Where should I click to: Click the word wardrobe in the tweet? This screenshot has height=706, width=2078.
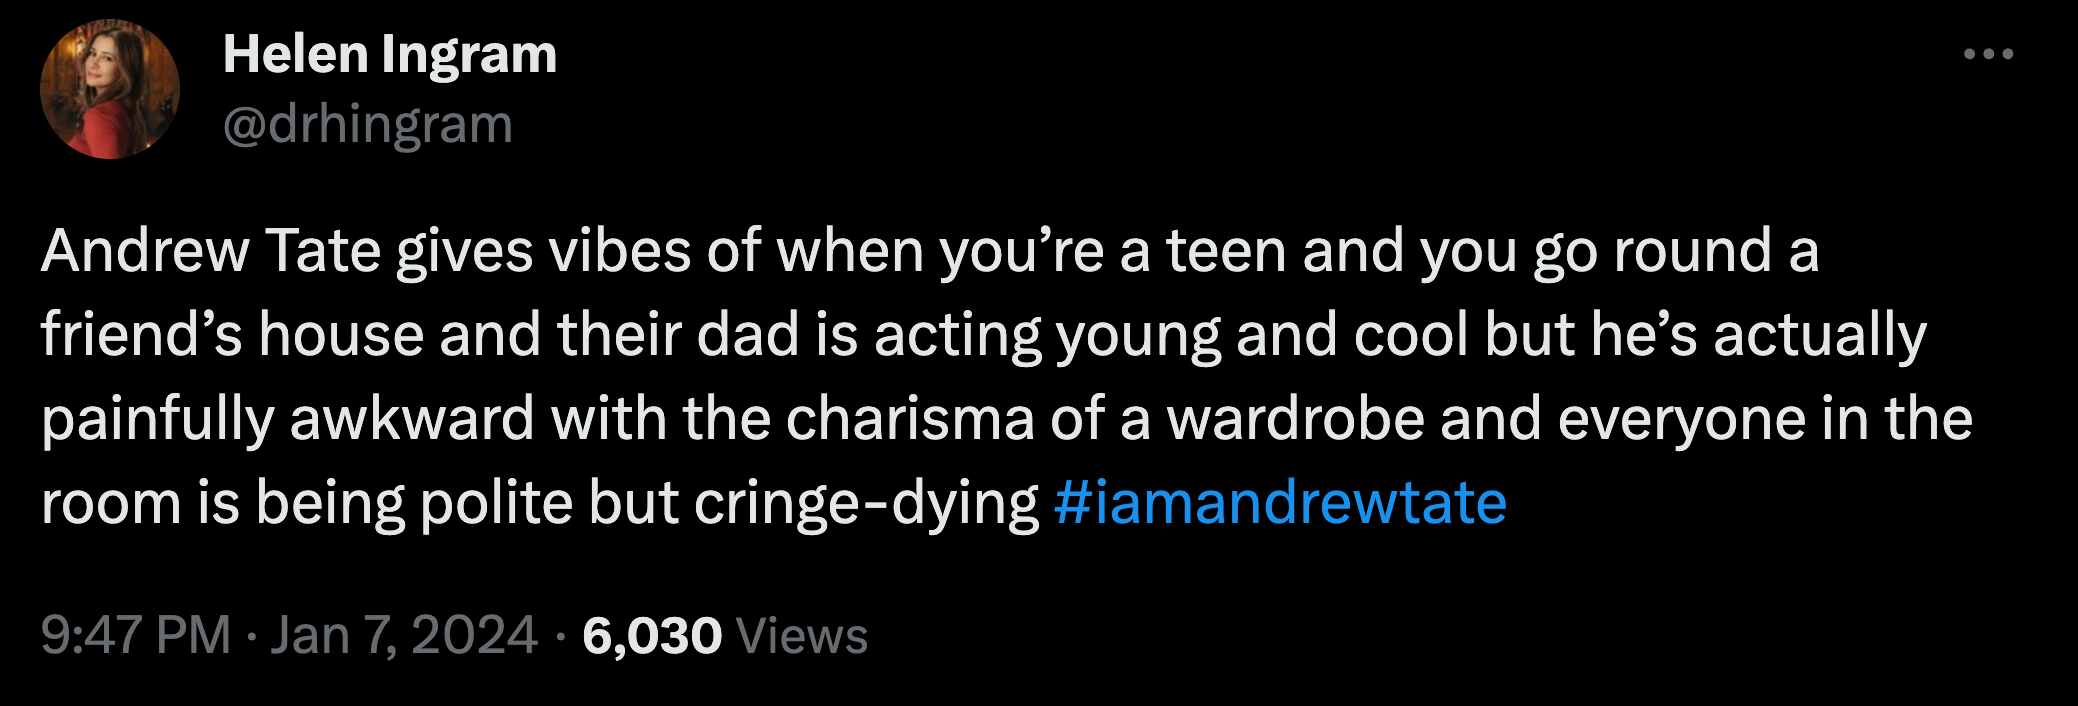tap(1296, 418)
